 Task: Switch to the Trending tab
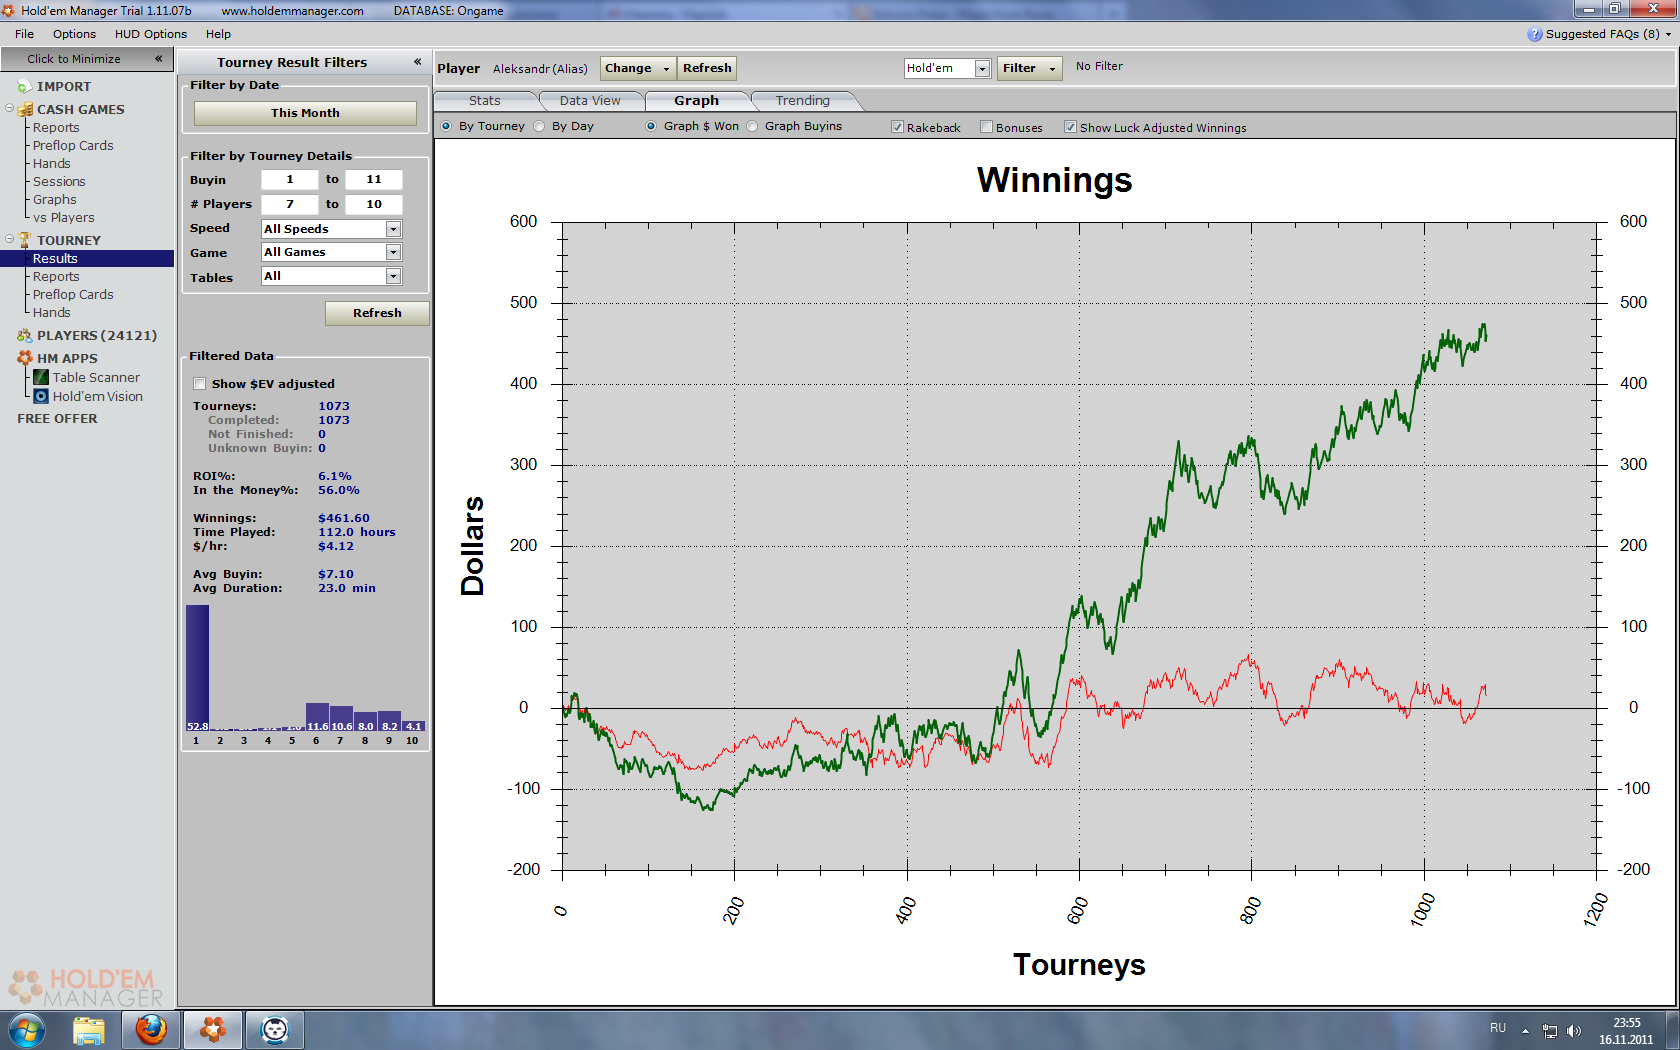[x=802, y=101]
